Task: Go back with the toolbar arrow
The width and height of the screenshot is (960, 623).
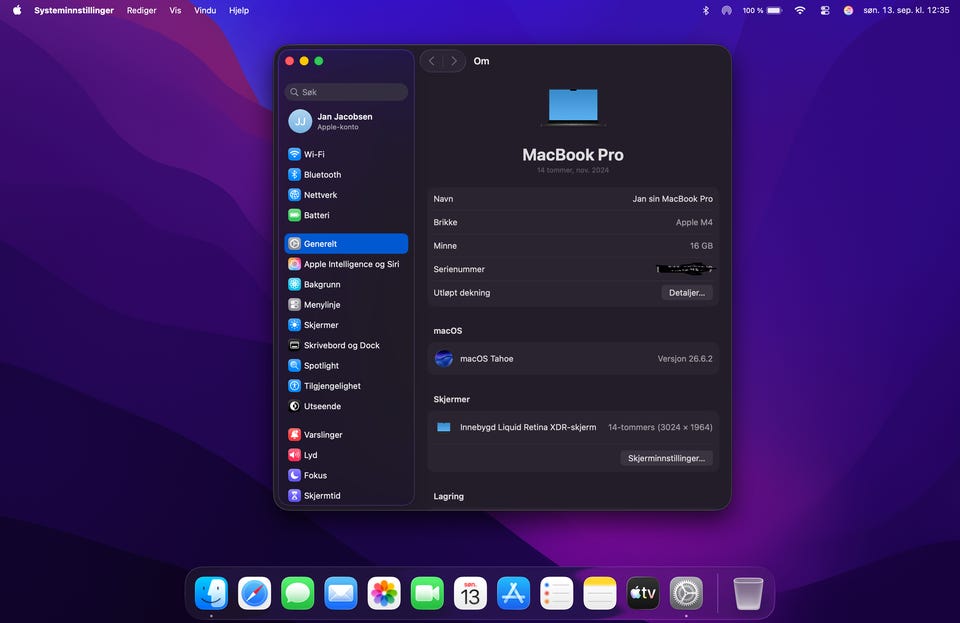Action: tap(432, 61)
